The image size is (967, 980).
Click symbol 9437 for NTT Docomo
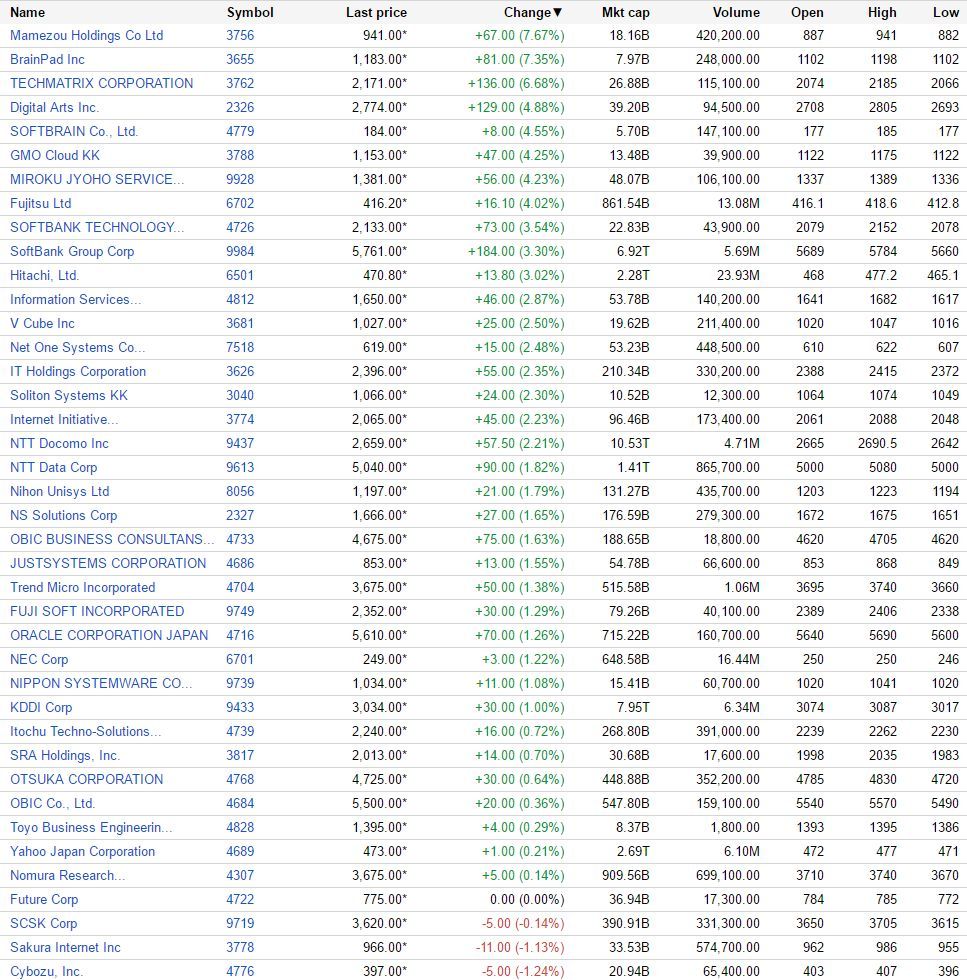(x=240, y=443)
